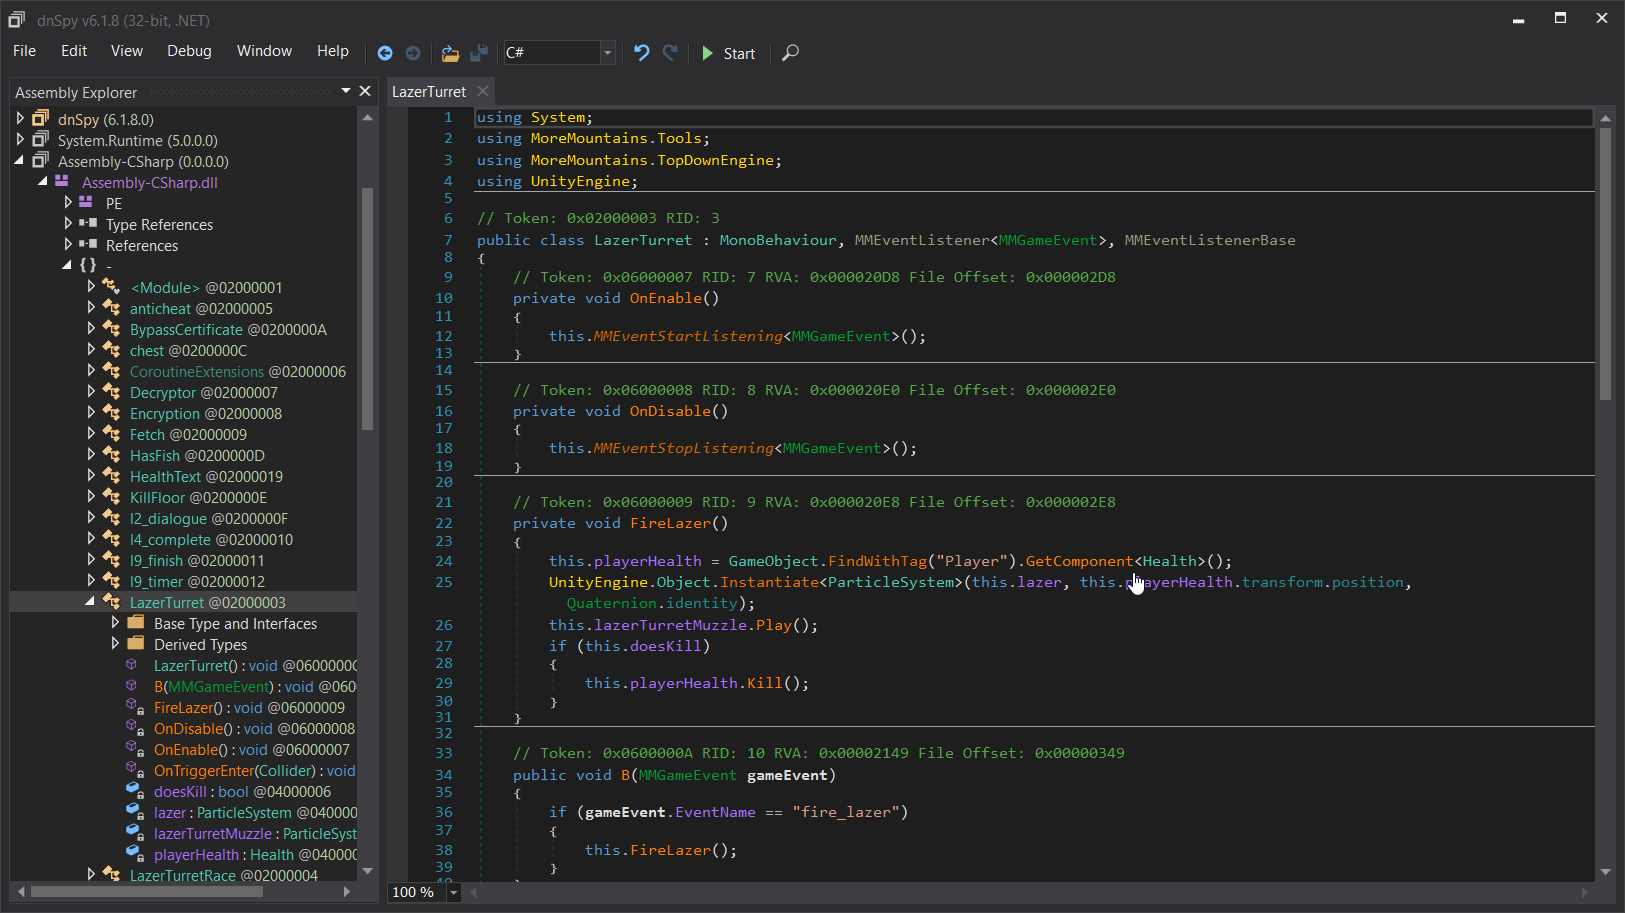Image resolution: width=1625 pixels, height=913 pixels.
Task: Click the FireLazer method name on line 22
Action: [x=670, y=523]
